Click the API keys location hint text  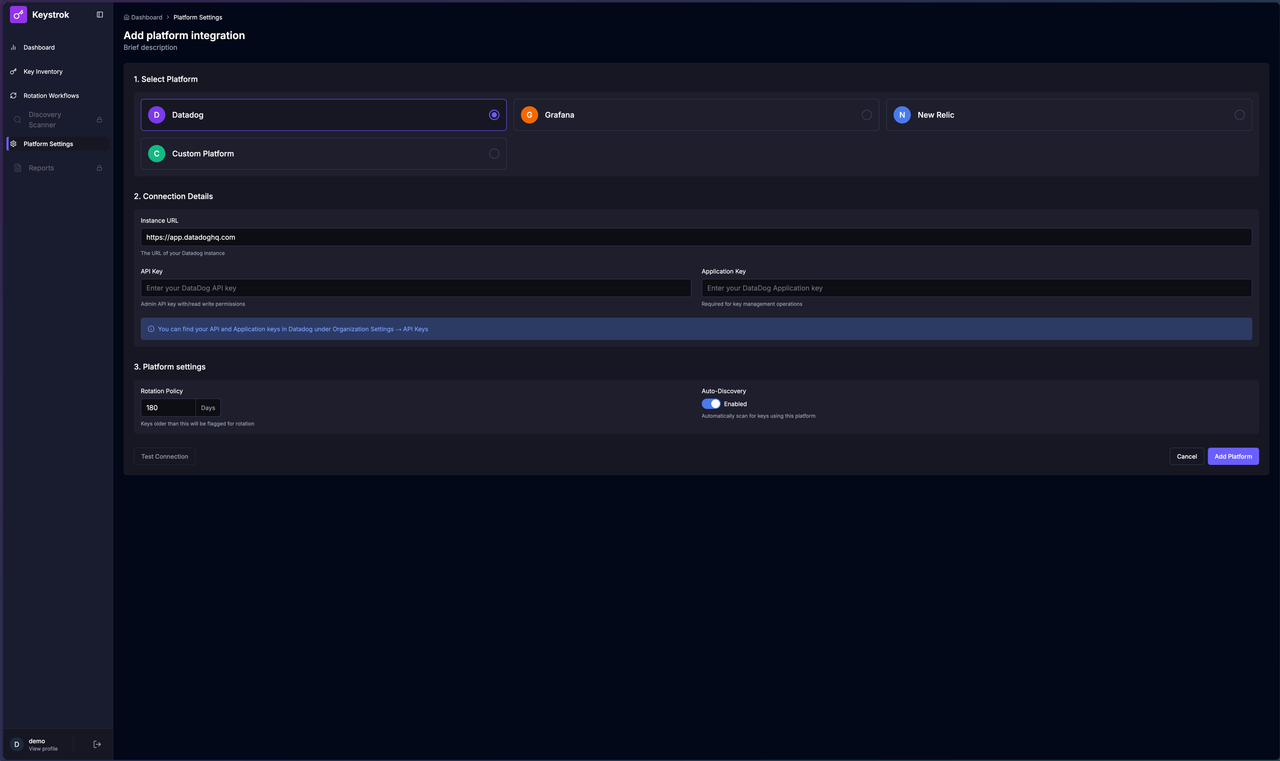point(293,329)
